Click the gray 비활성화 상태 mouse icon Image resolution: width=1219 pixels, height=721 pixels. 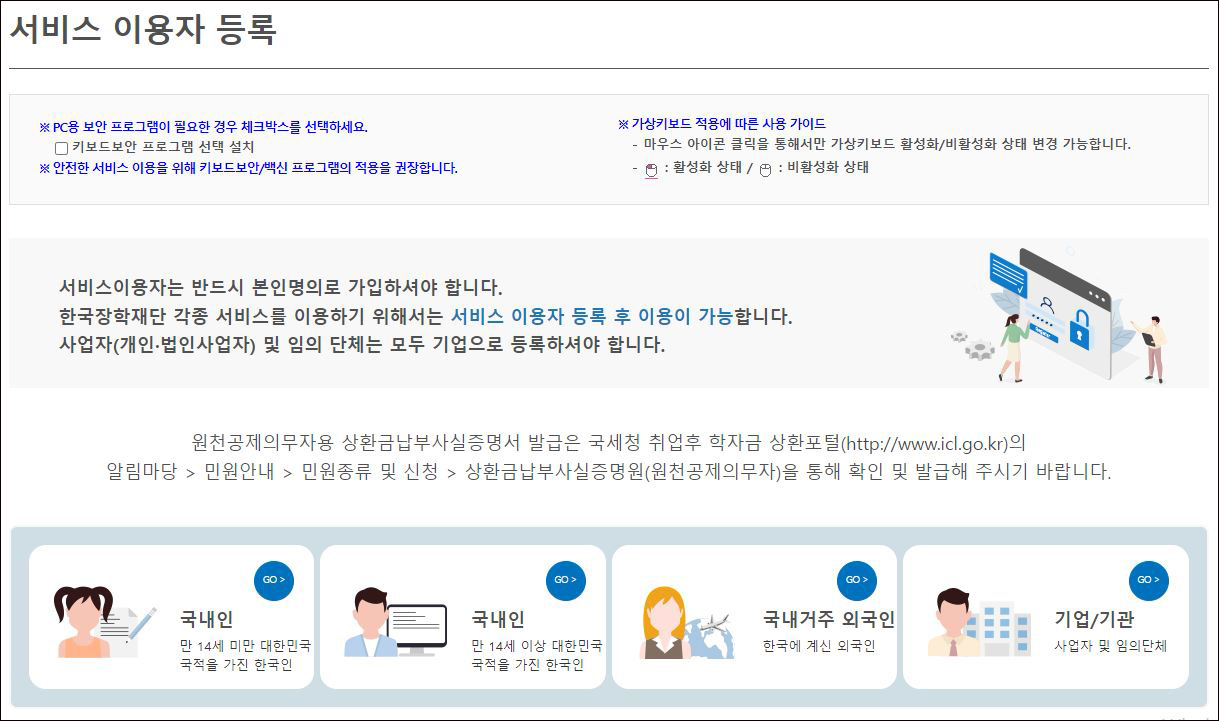[x=765, y=169]
